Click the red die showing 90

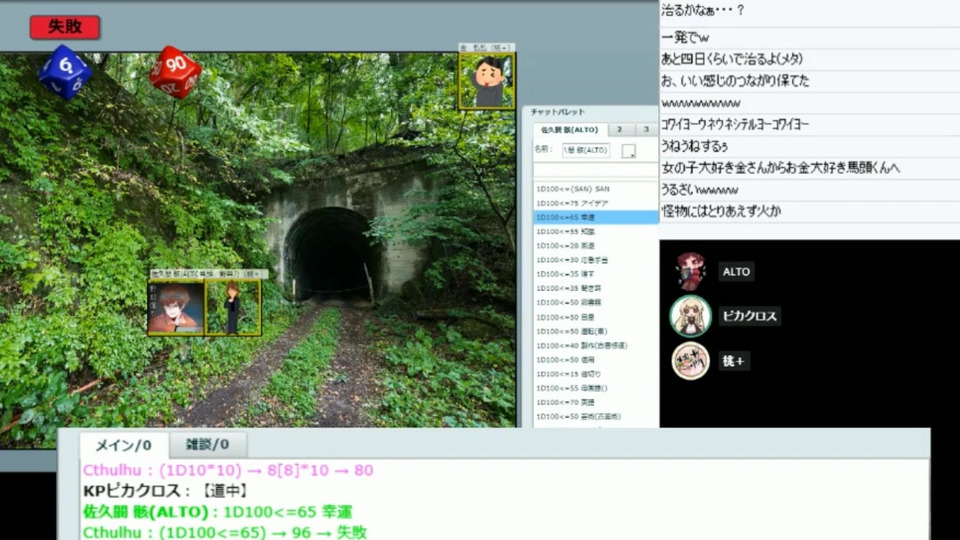click(175, 72)
